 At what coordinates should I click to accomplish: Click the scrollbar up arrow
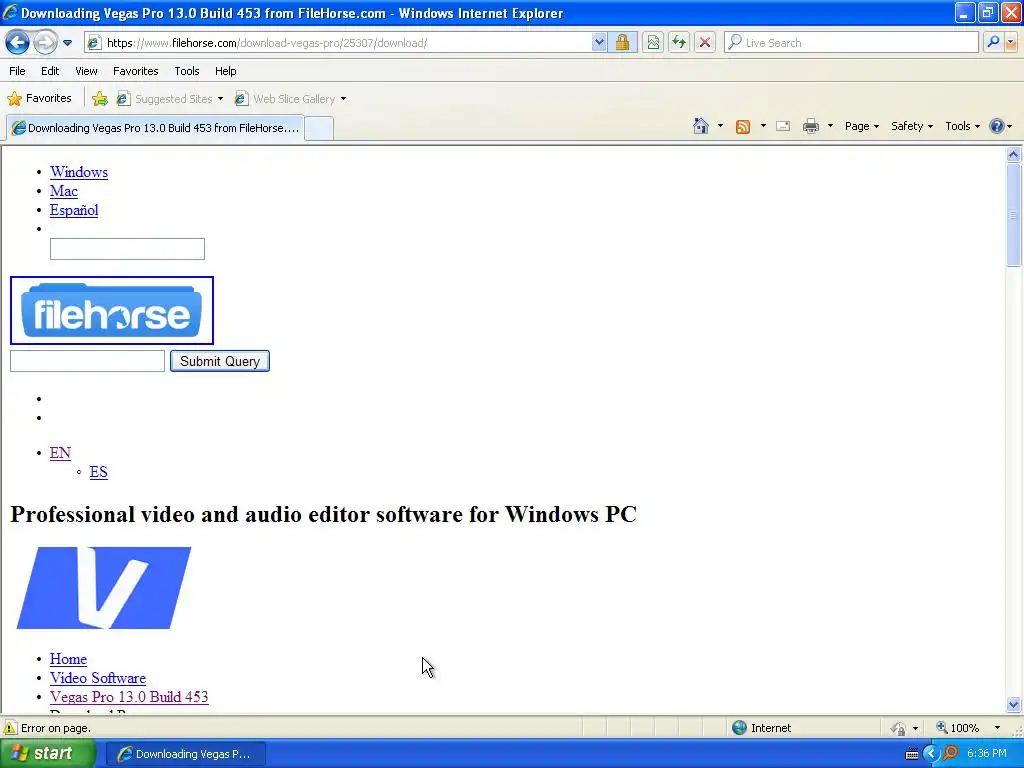tap(1014, 155)
